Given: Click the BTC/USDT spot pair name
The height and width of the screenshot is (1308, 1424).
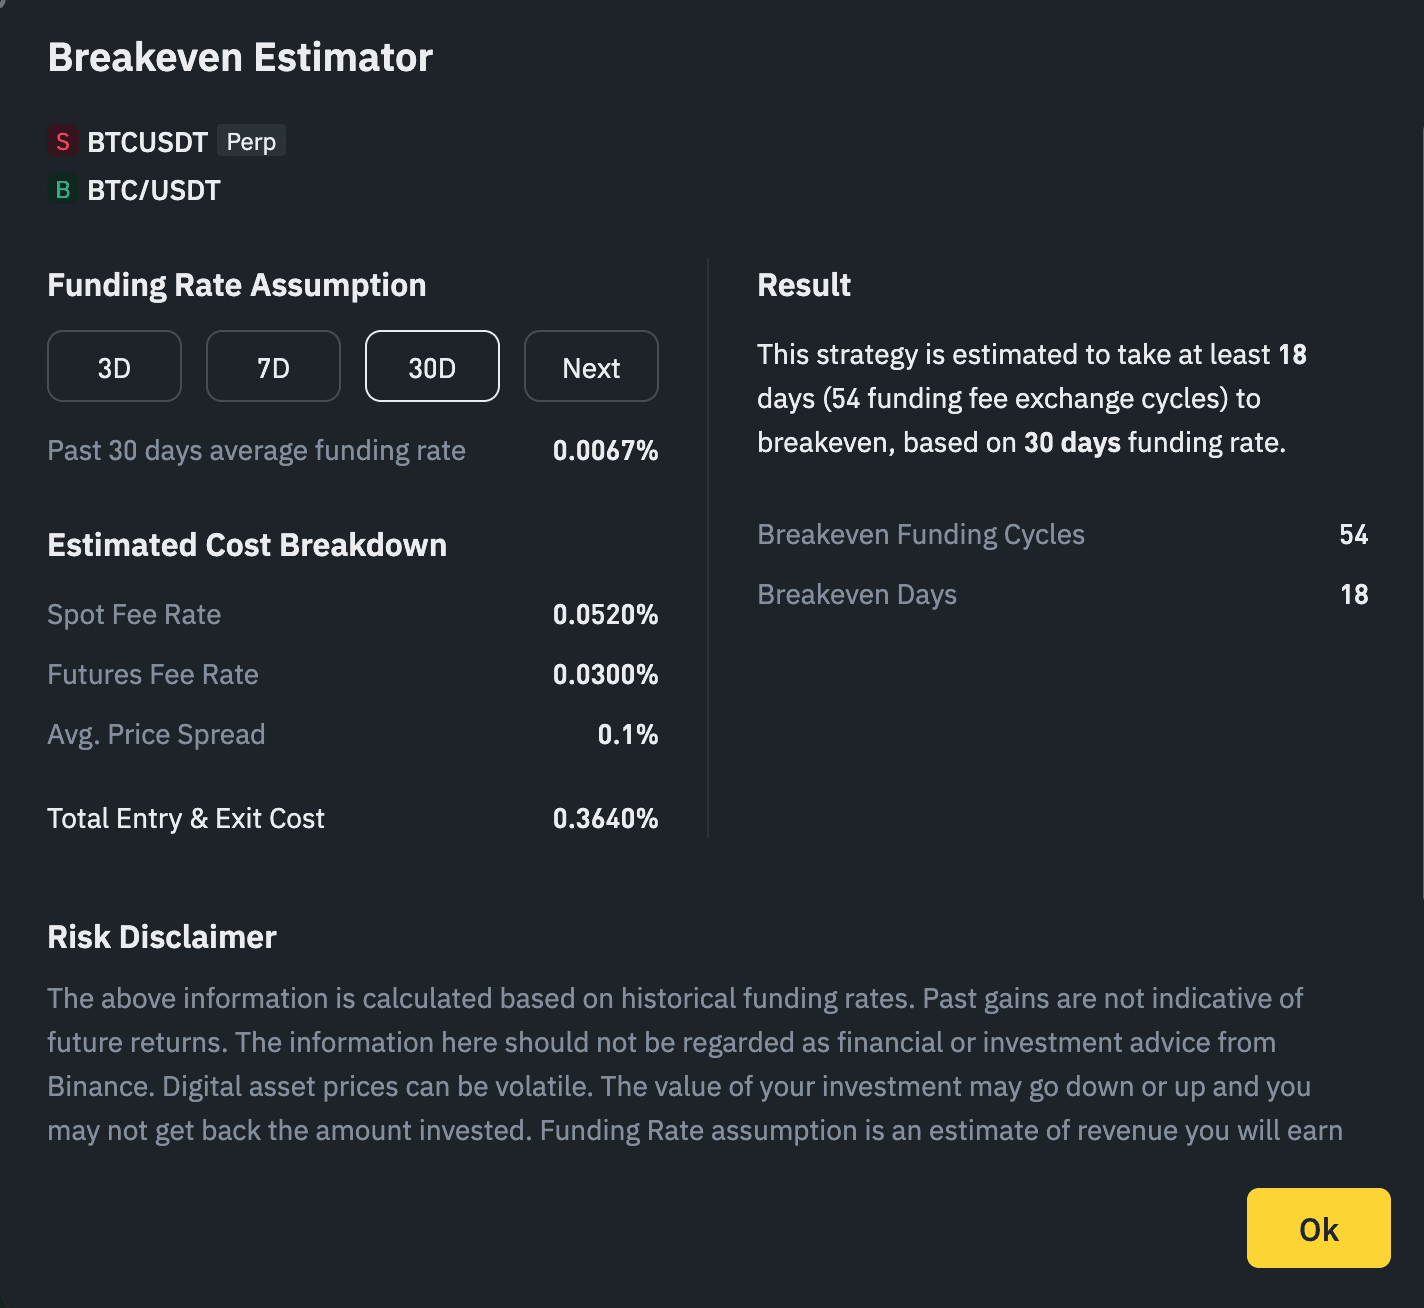Looking at the screenshot, I should click(x=154, y=190).
